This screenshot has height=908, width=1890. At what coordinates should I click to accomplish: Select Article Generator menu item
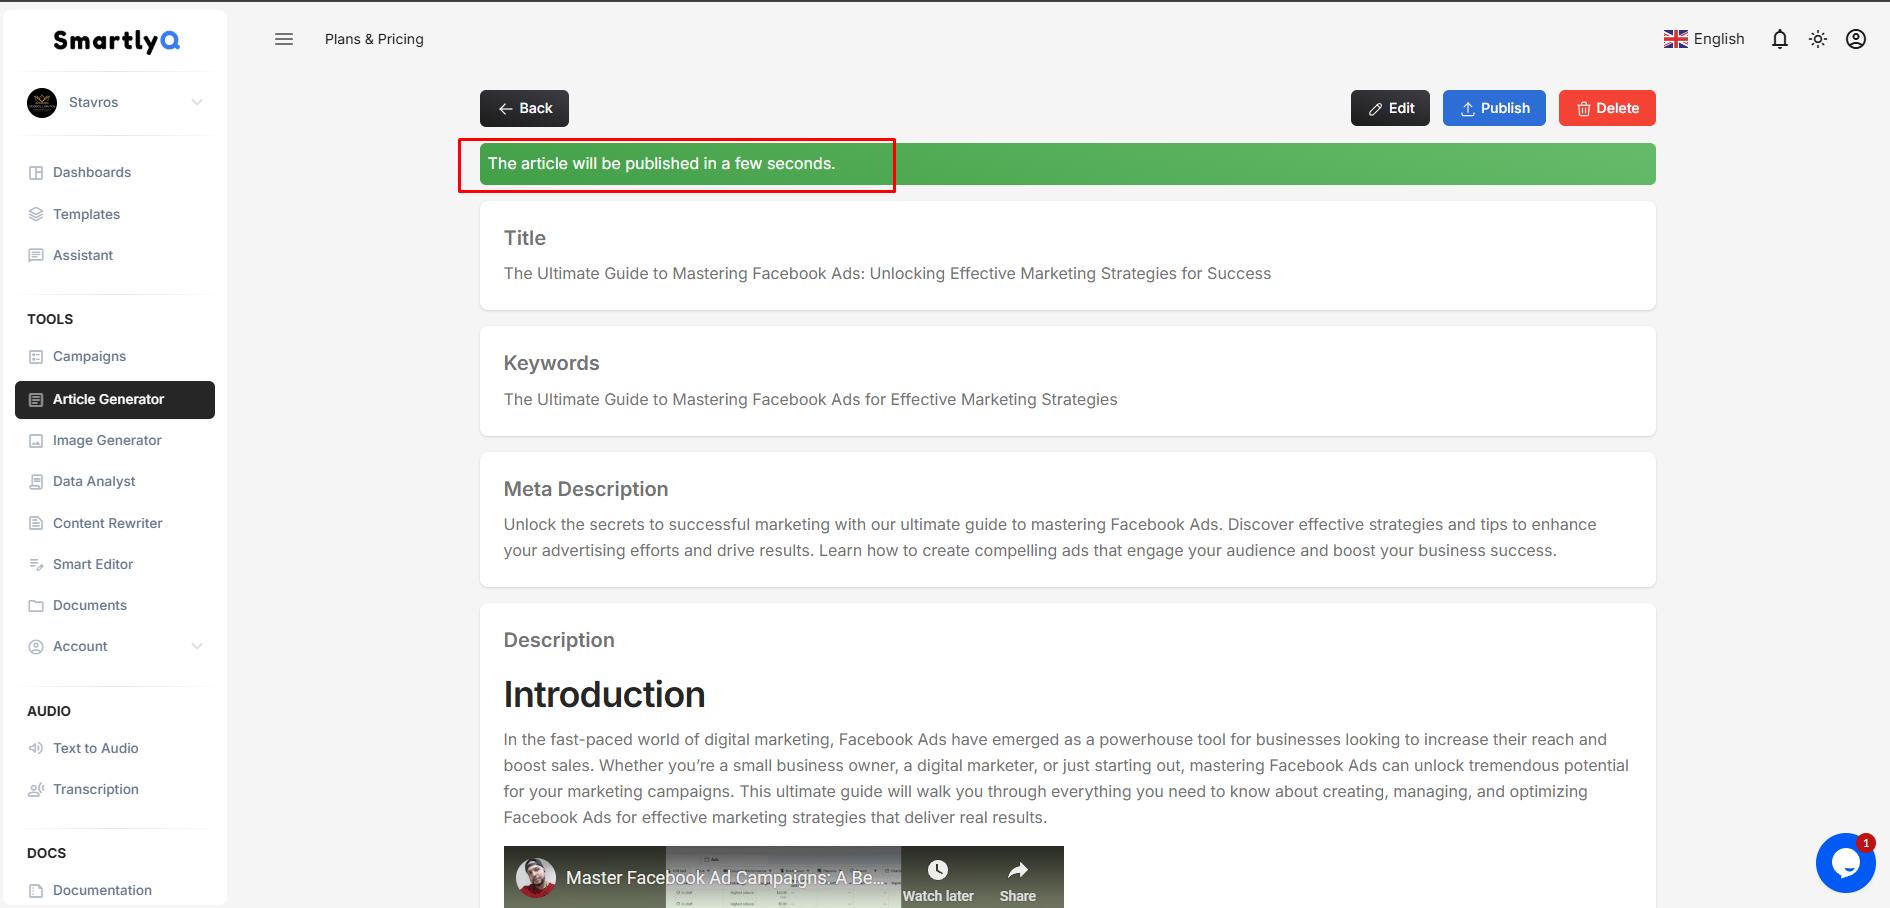115,400
